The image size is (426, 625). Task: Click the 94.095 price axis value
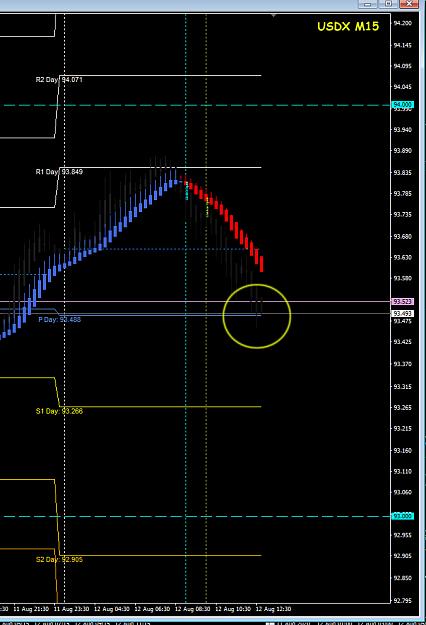pyautogui.click(x=402, y=66)
